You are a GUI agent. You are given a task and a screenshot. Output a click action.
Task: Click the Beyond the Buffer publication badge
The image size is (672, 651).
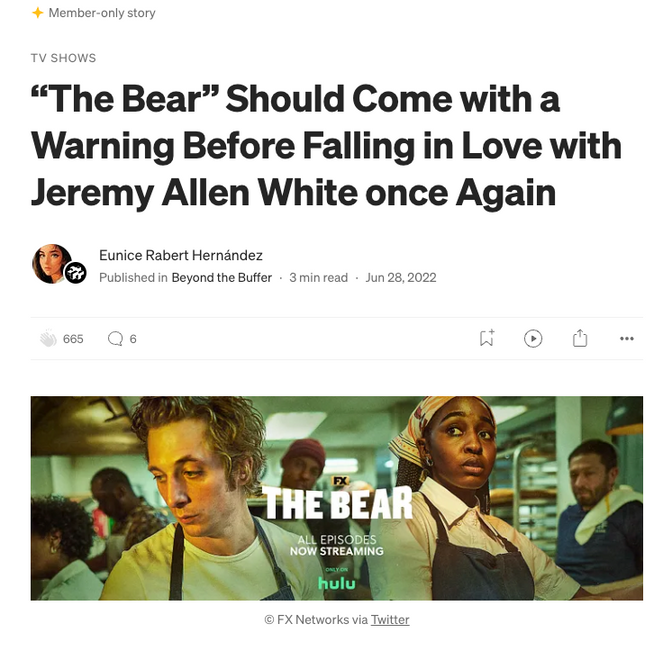[75, 273]
